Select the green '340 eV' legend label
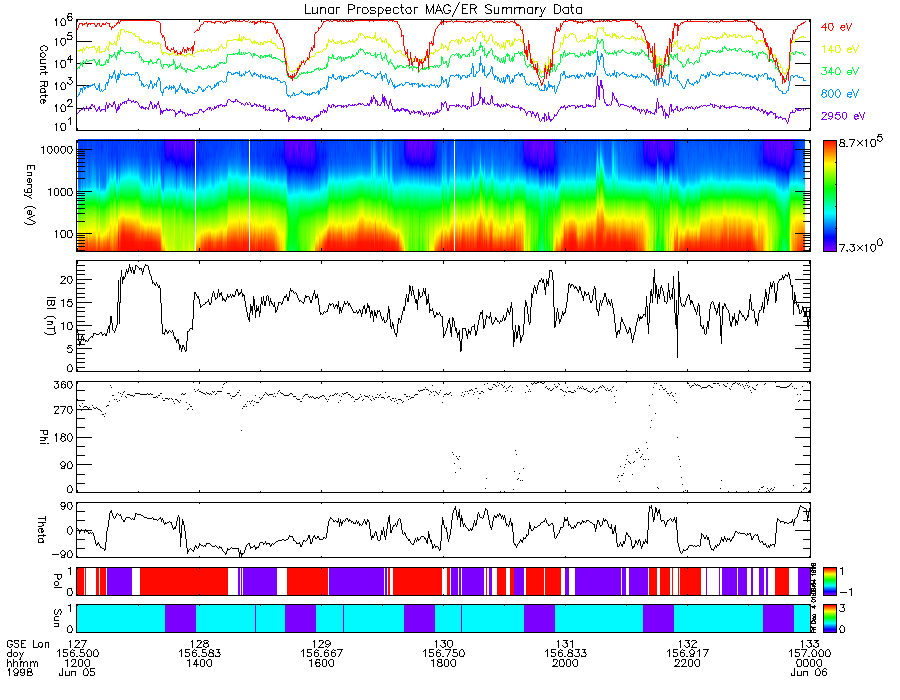This screenshot has height=700, width=900. (x=840, y=71)
